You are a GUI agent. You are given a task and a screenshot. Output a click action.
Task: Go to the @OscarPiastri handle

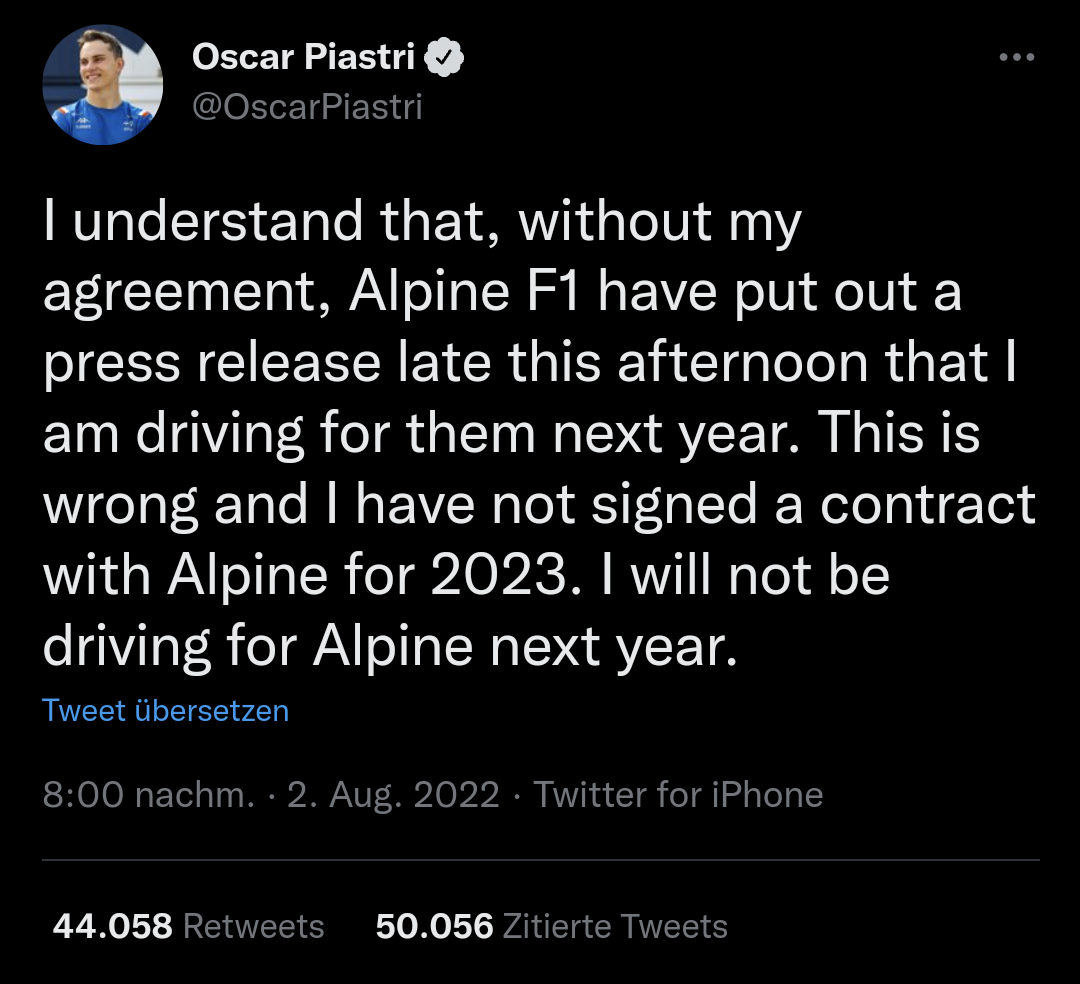tap(307, 106)
